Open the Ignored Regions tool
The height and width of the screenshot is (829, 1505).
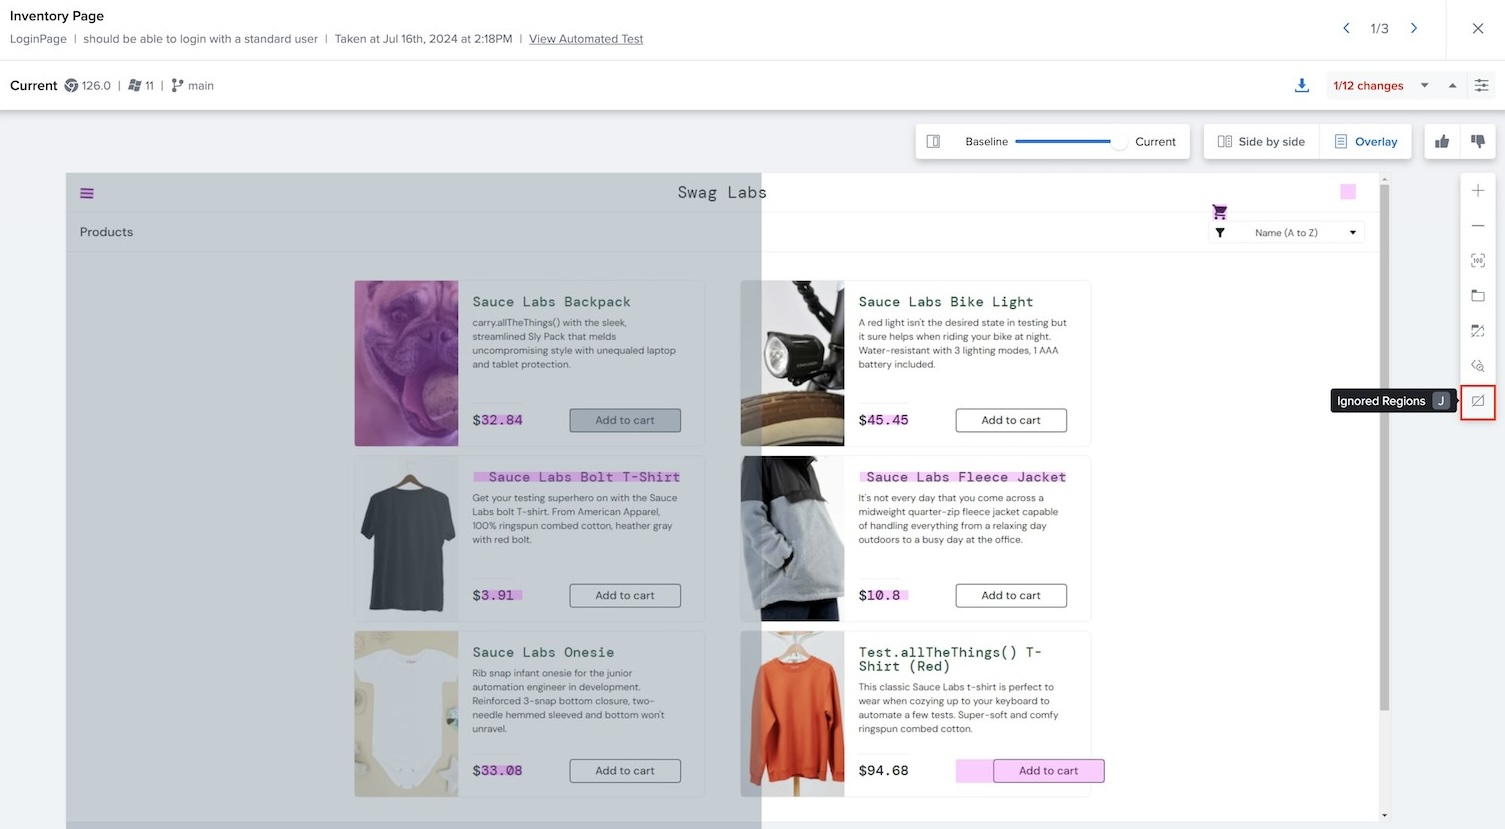(x=1478, y=401)
